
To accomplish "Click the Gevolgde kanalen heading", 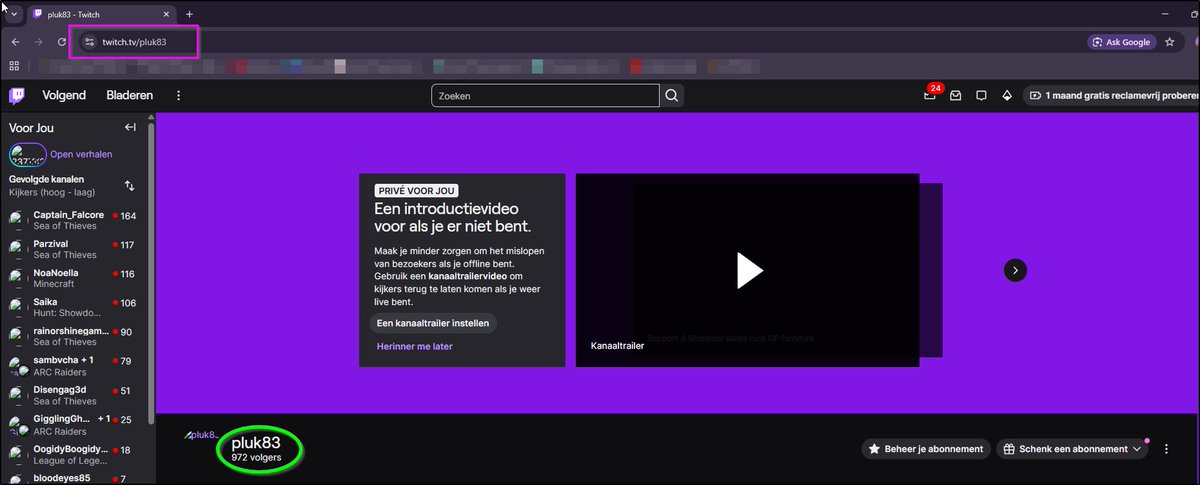I will point(46,179).
